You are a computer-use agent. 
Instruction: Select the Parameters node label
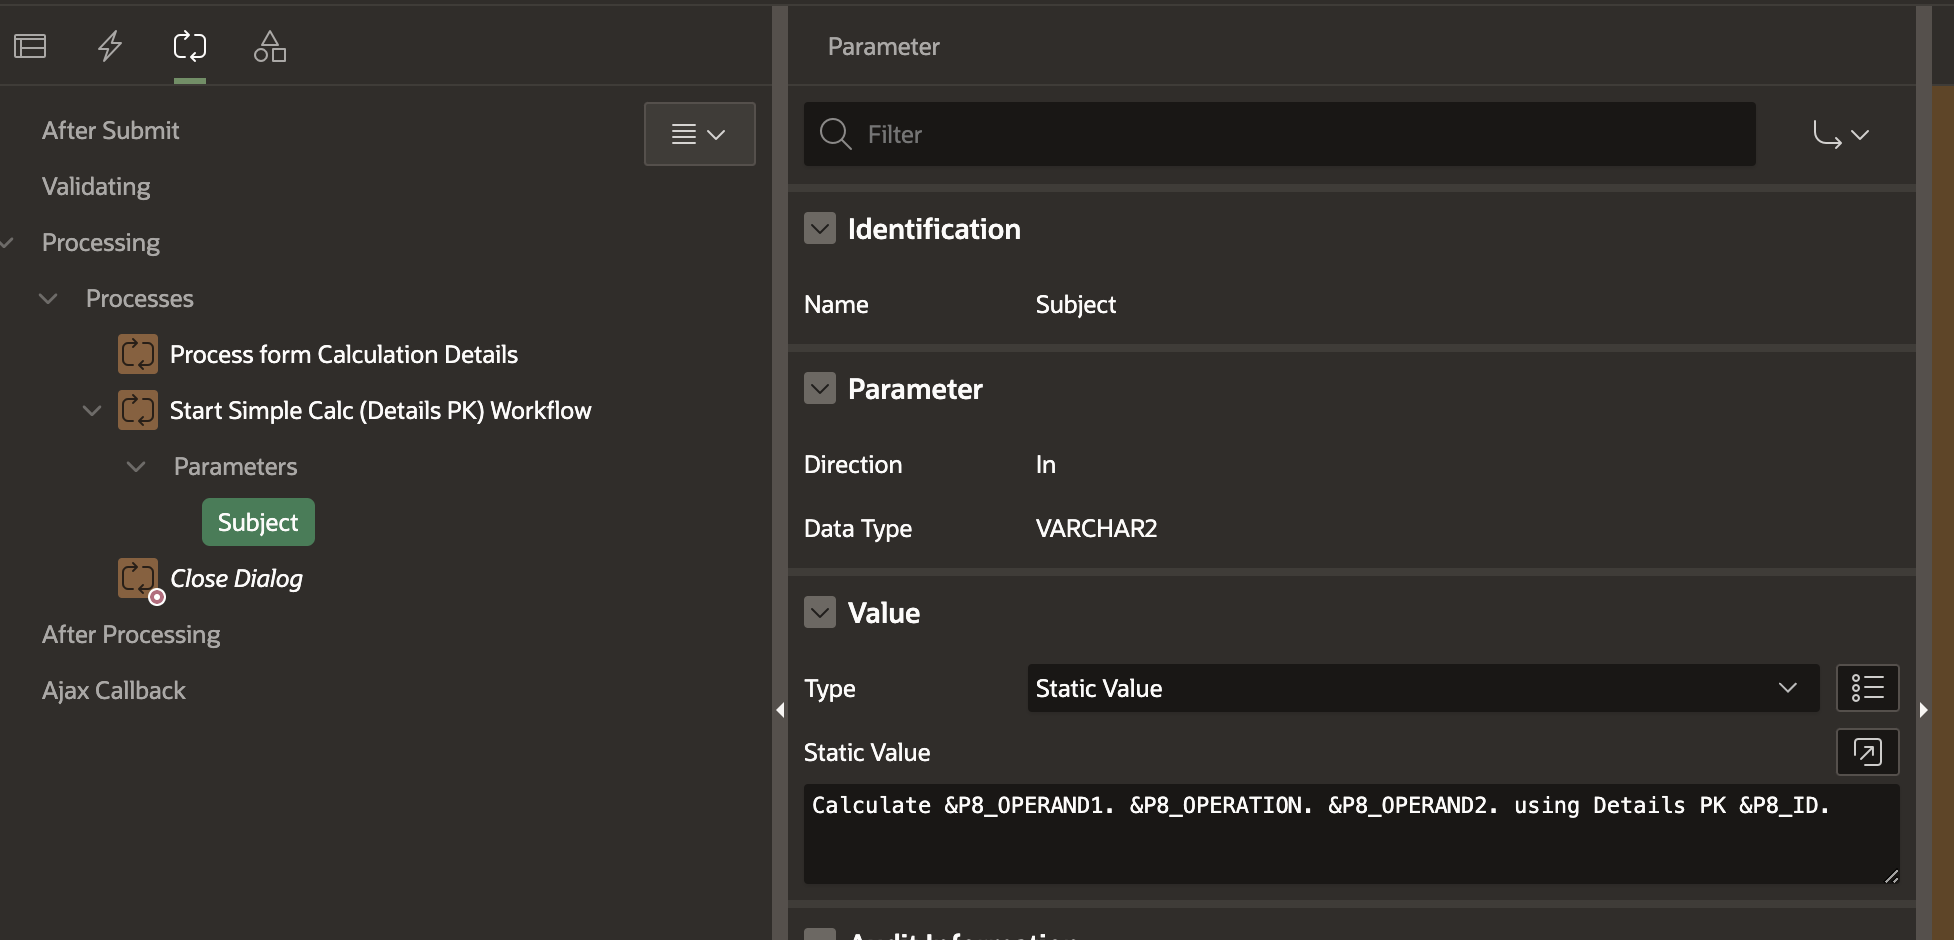tap(236, 467)
